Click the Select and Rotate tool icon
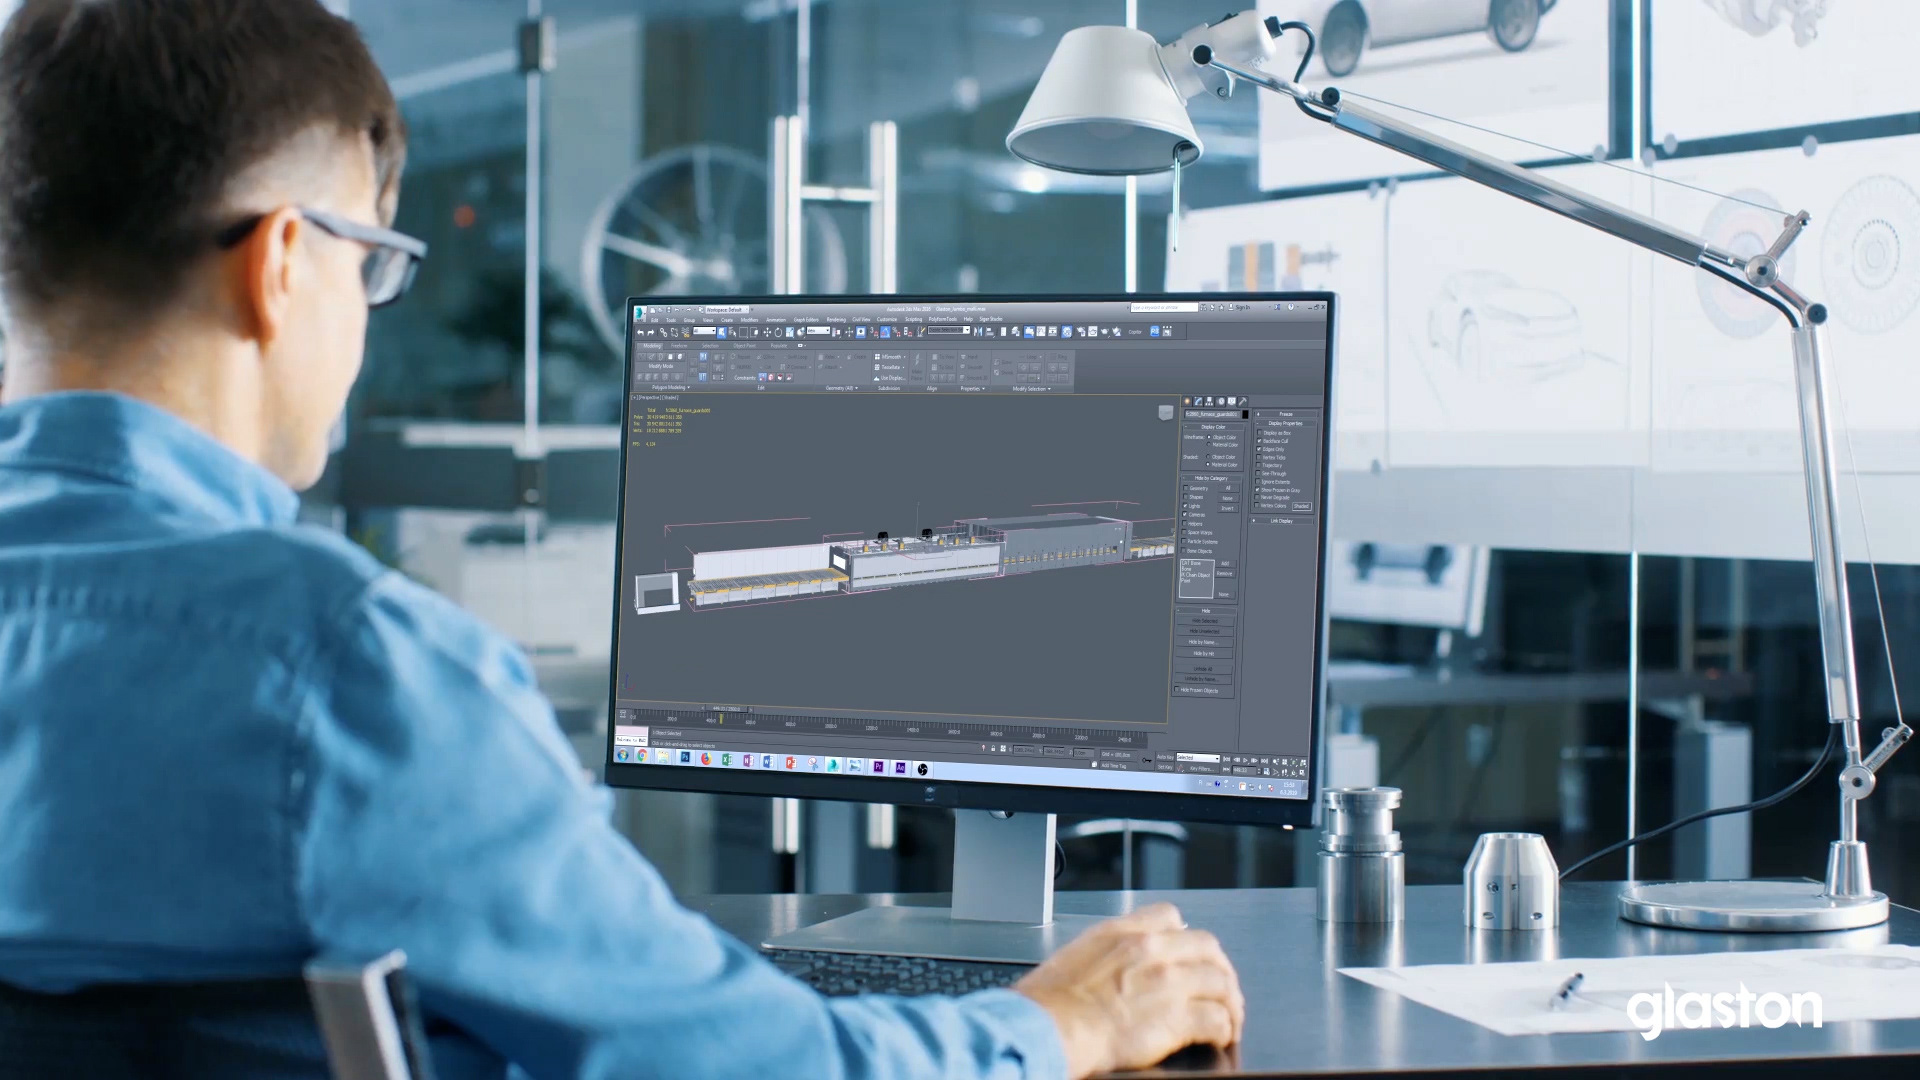This screenshot has height=1080, width=1920. pos(778,333)
